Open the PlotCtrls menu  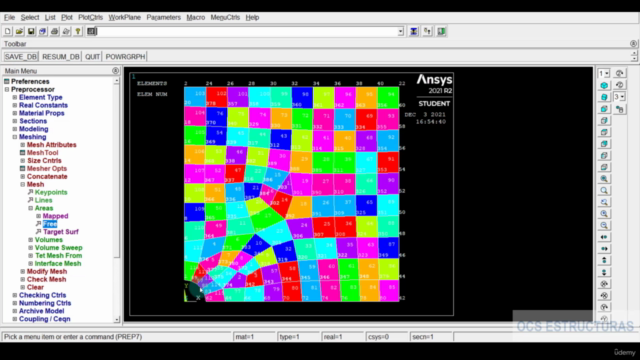91,18
